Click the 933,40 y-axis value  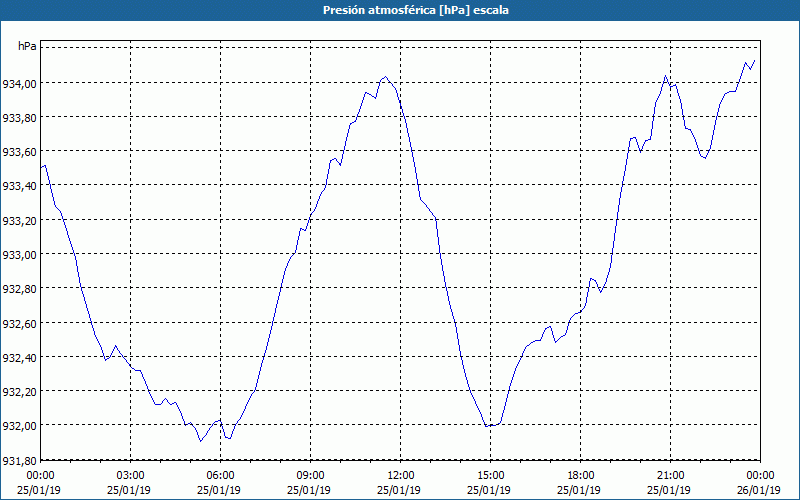[x=19, y=186]
